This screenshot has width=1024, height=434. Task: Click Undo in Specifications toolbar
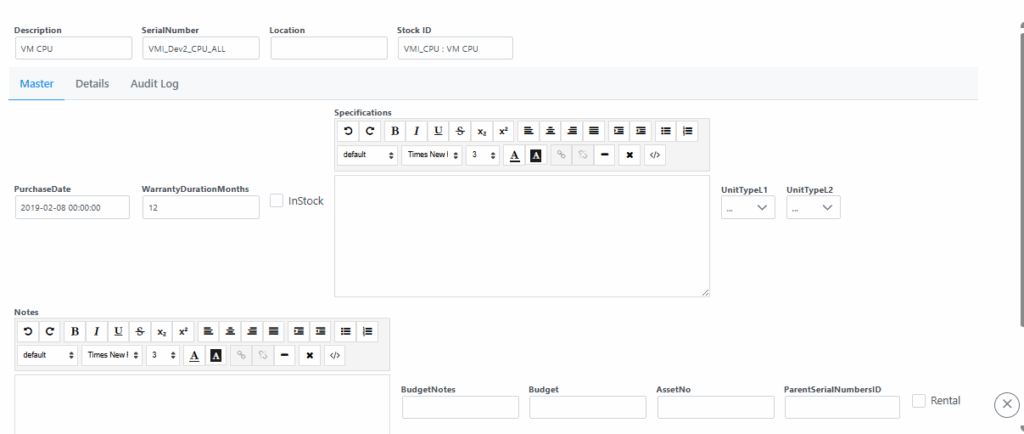(x=347, y=131)
